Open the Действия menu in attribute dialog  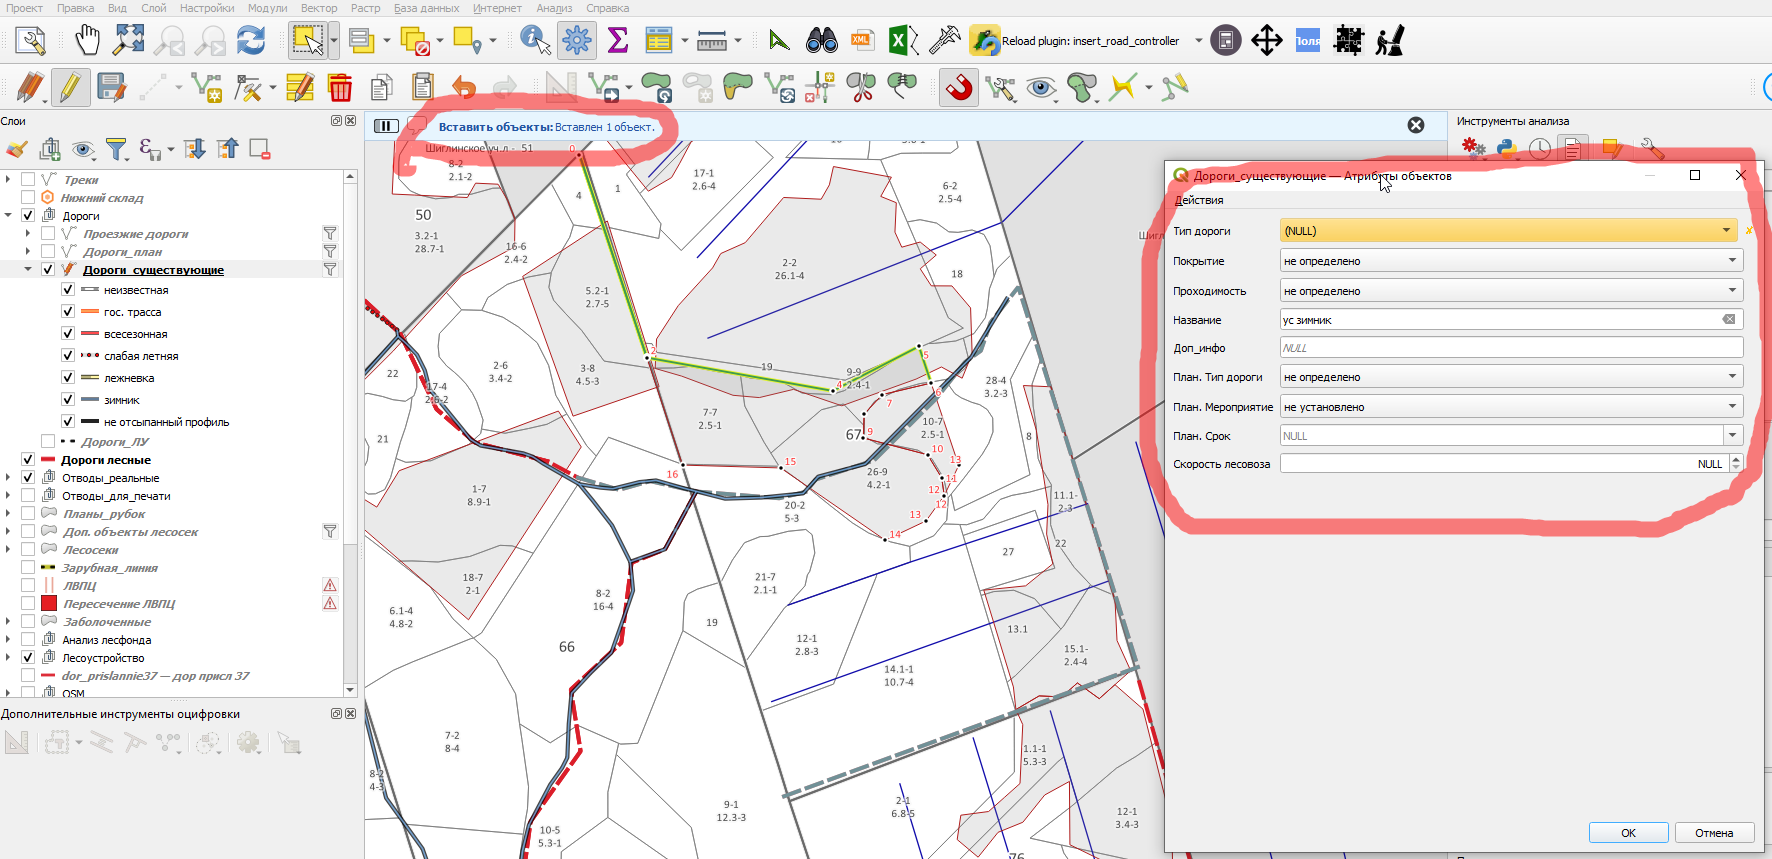[1199, 200]
